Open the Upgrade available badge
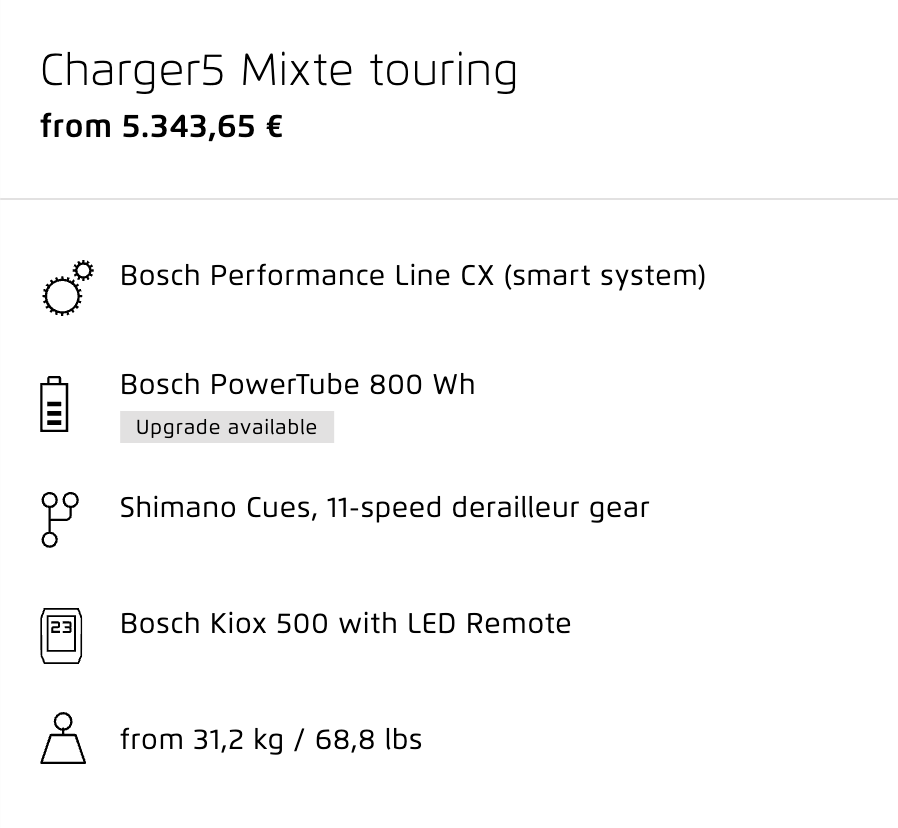This screenshot has width=898, height=828. click(x=227, y=427)
